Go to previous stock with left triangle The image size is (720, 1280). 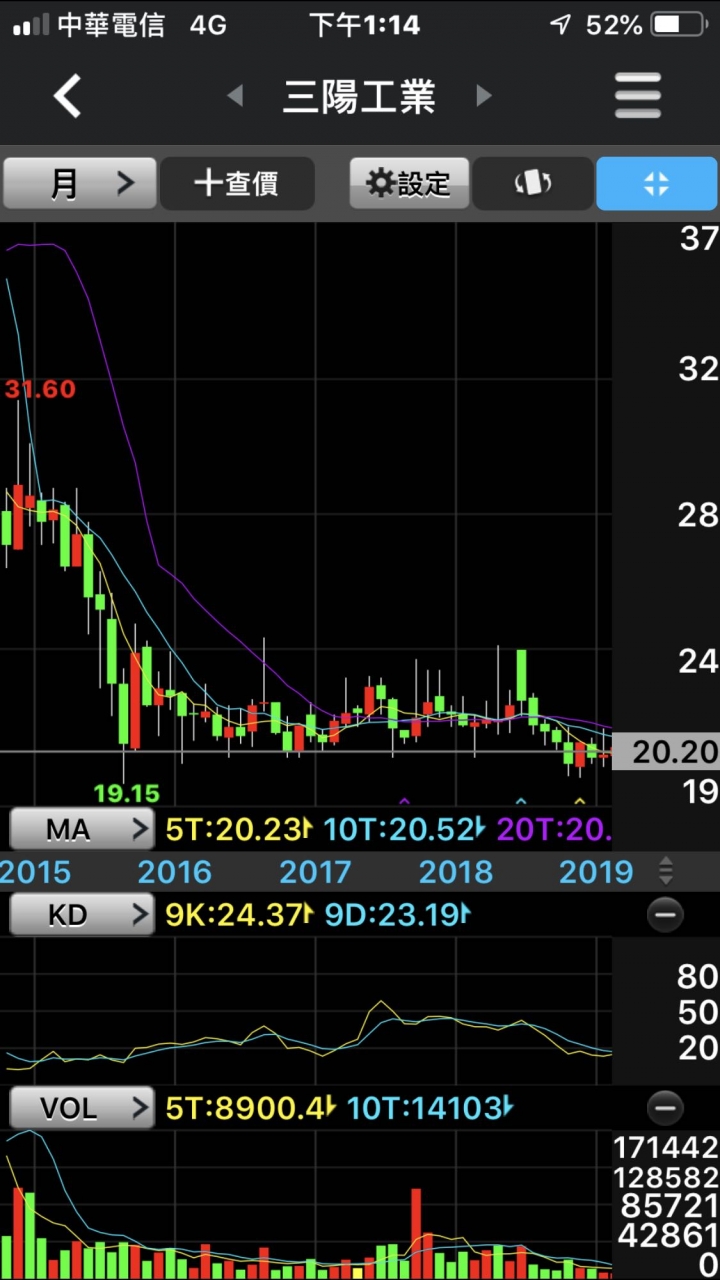point(235,96)
